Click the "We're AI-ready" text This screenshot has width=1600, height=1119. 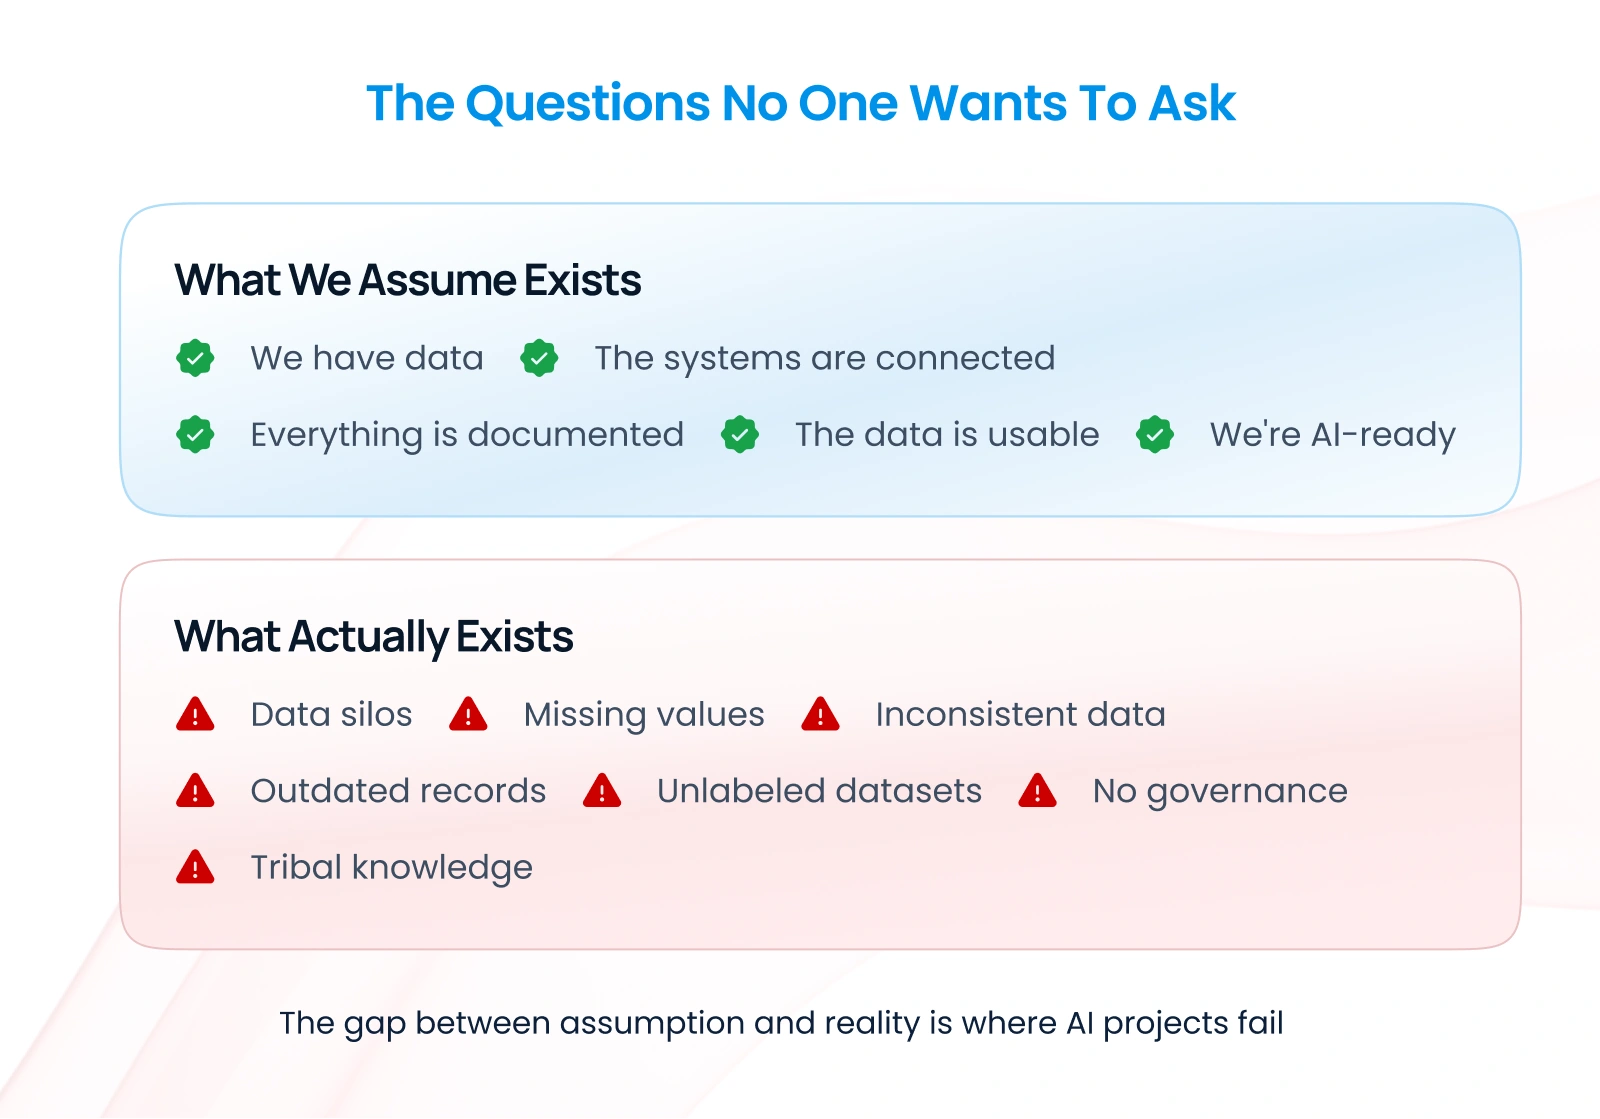1332,435
